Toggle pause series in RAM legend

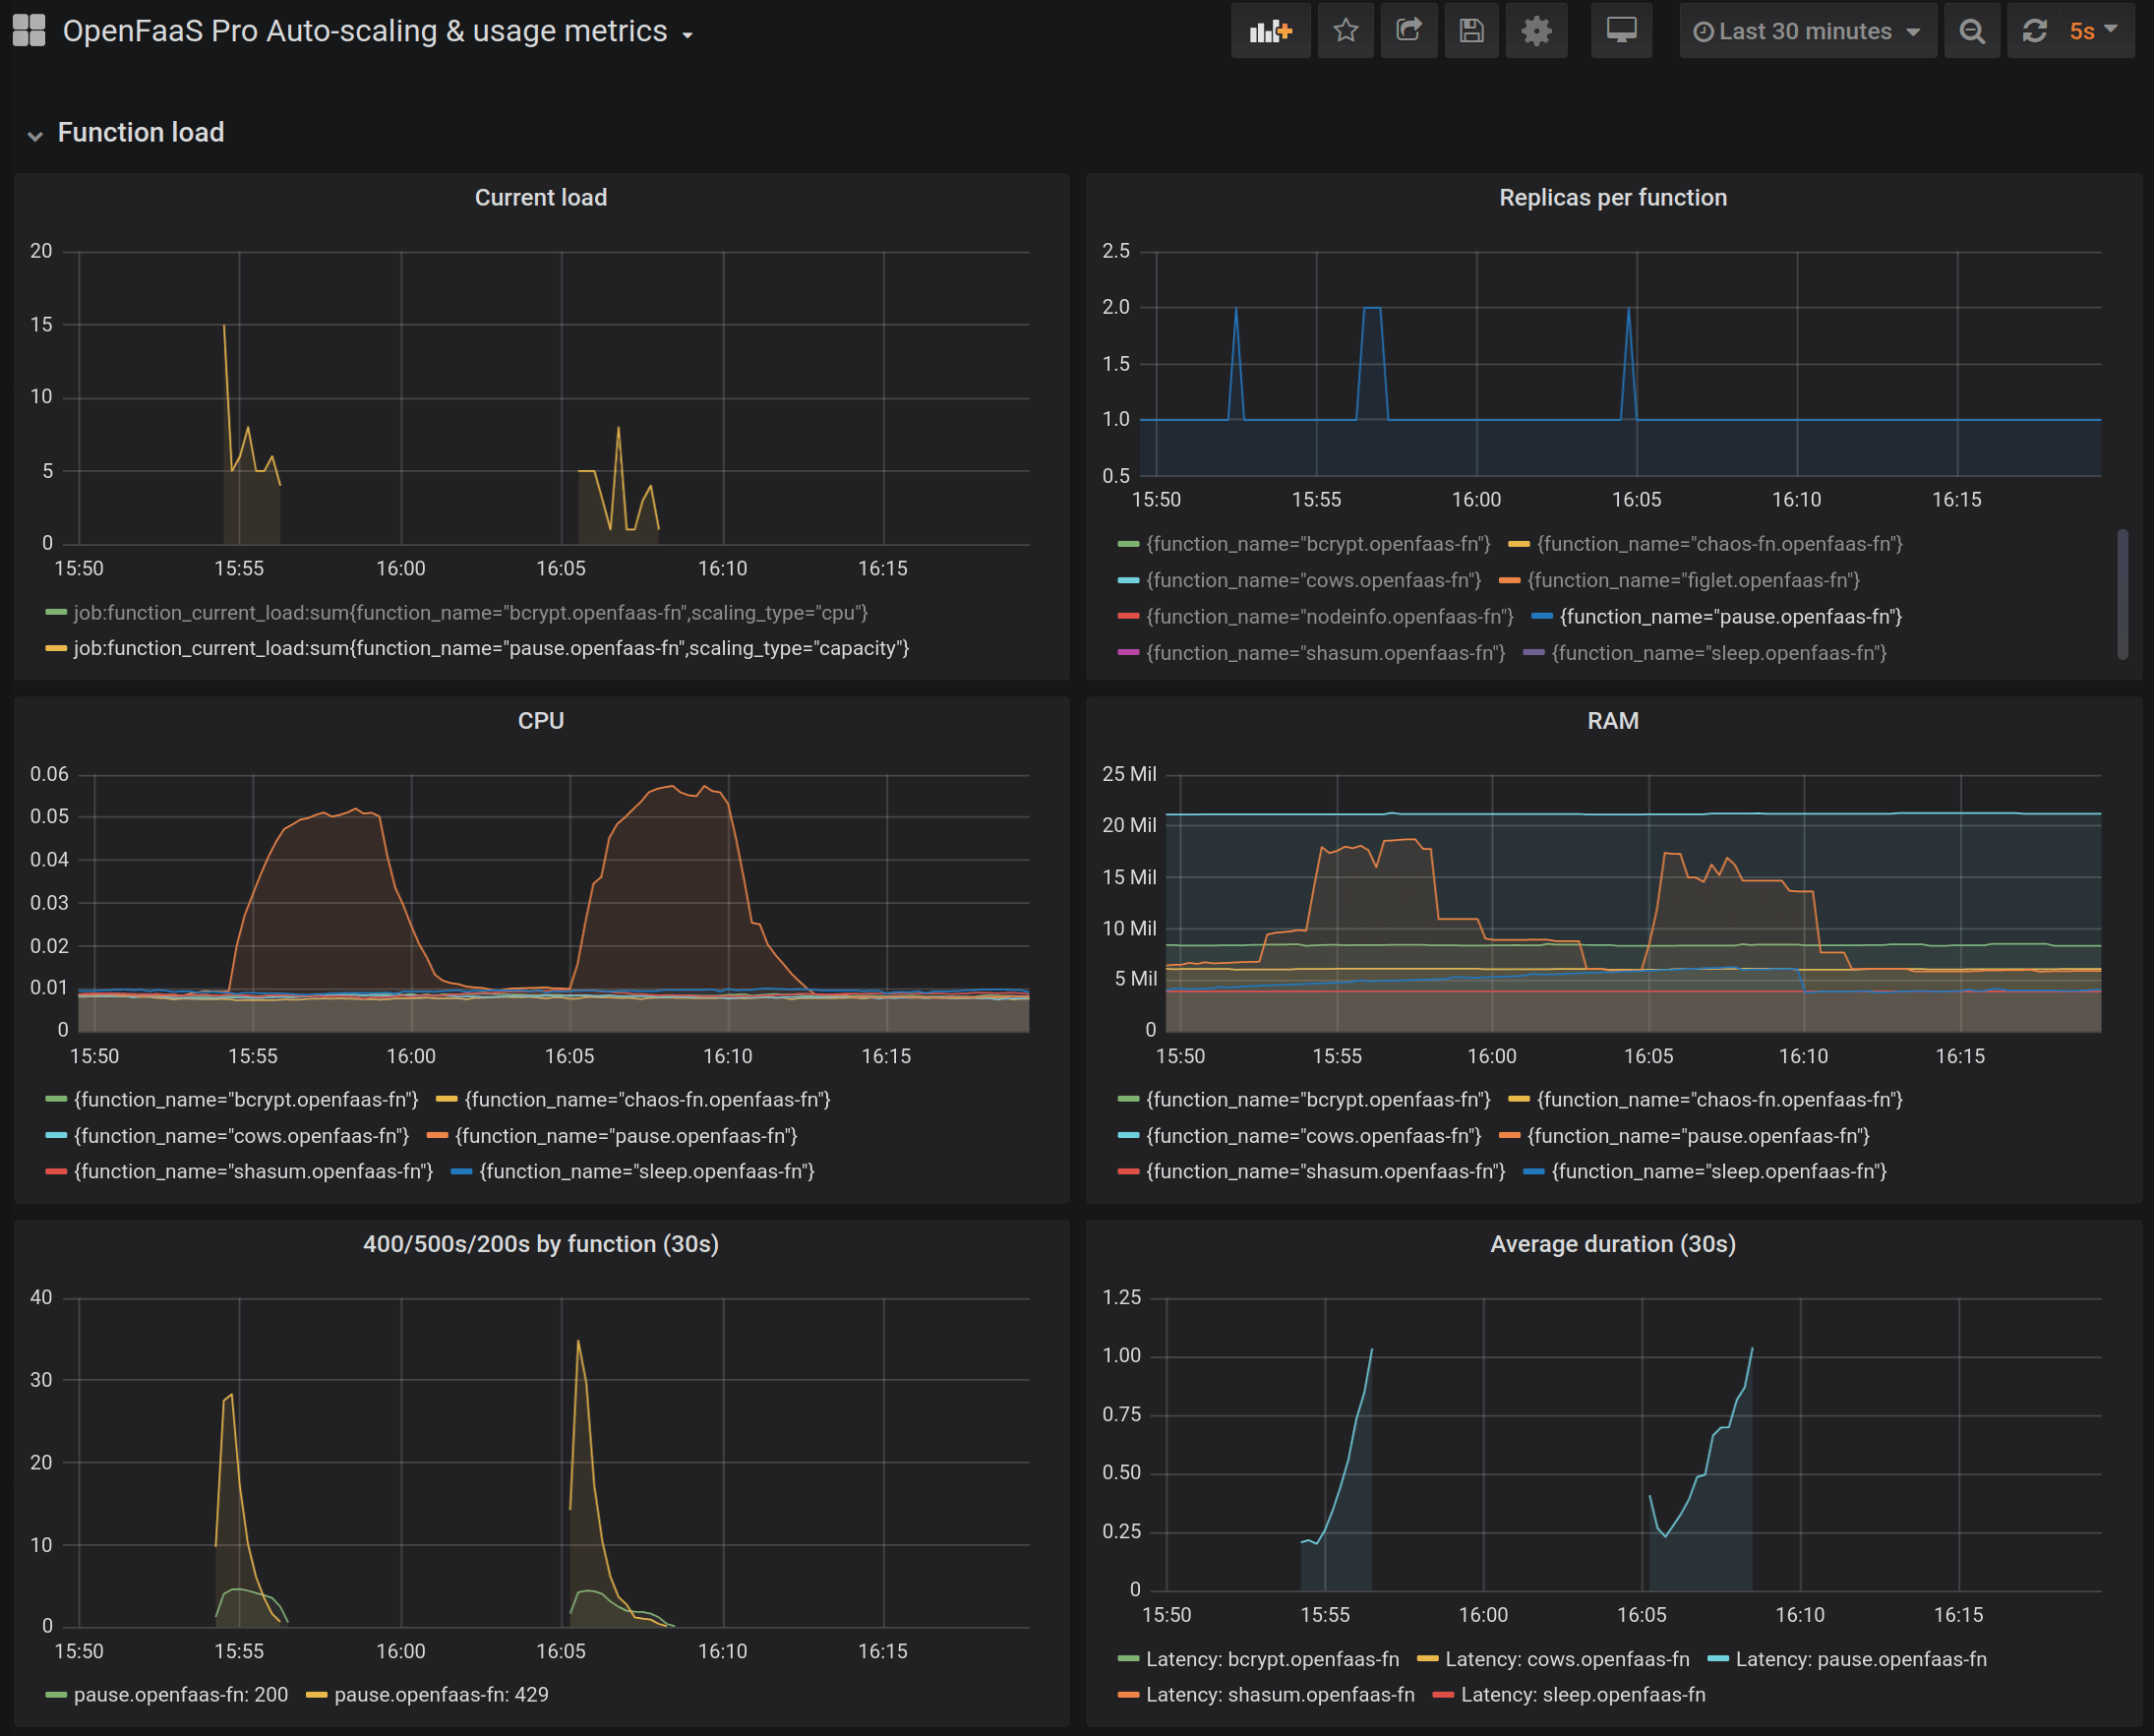pyautogui.click(x=1698, y=1136)
